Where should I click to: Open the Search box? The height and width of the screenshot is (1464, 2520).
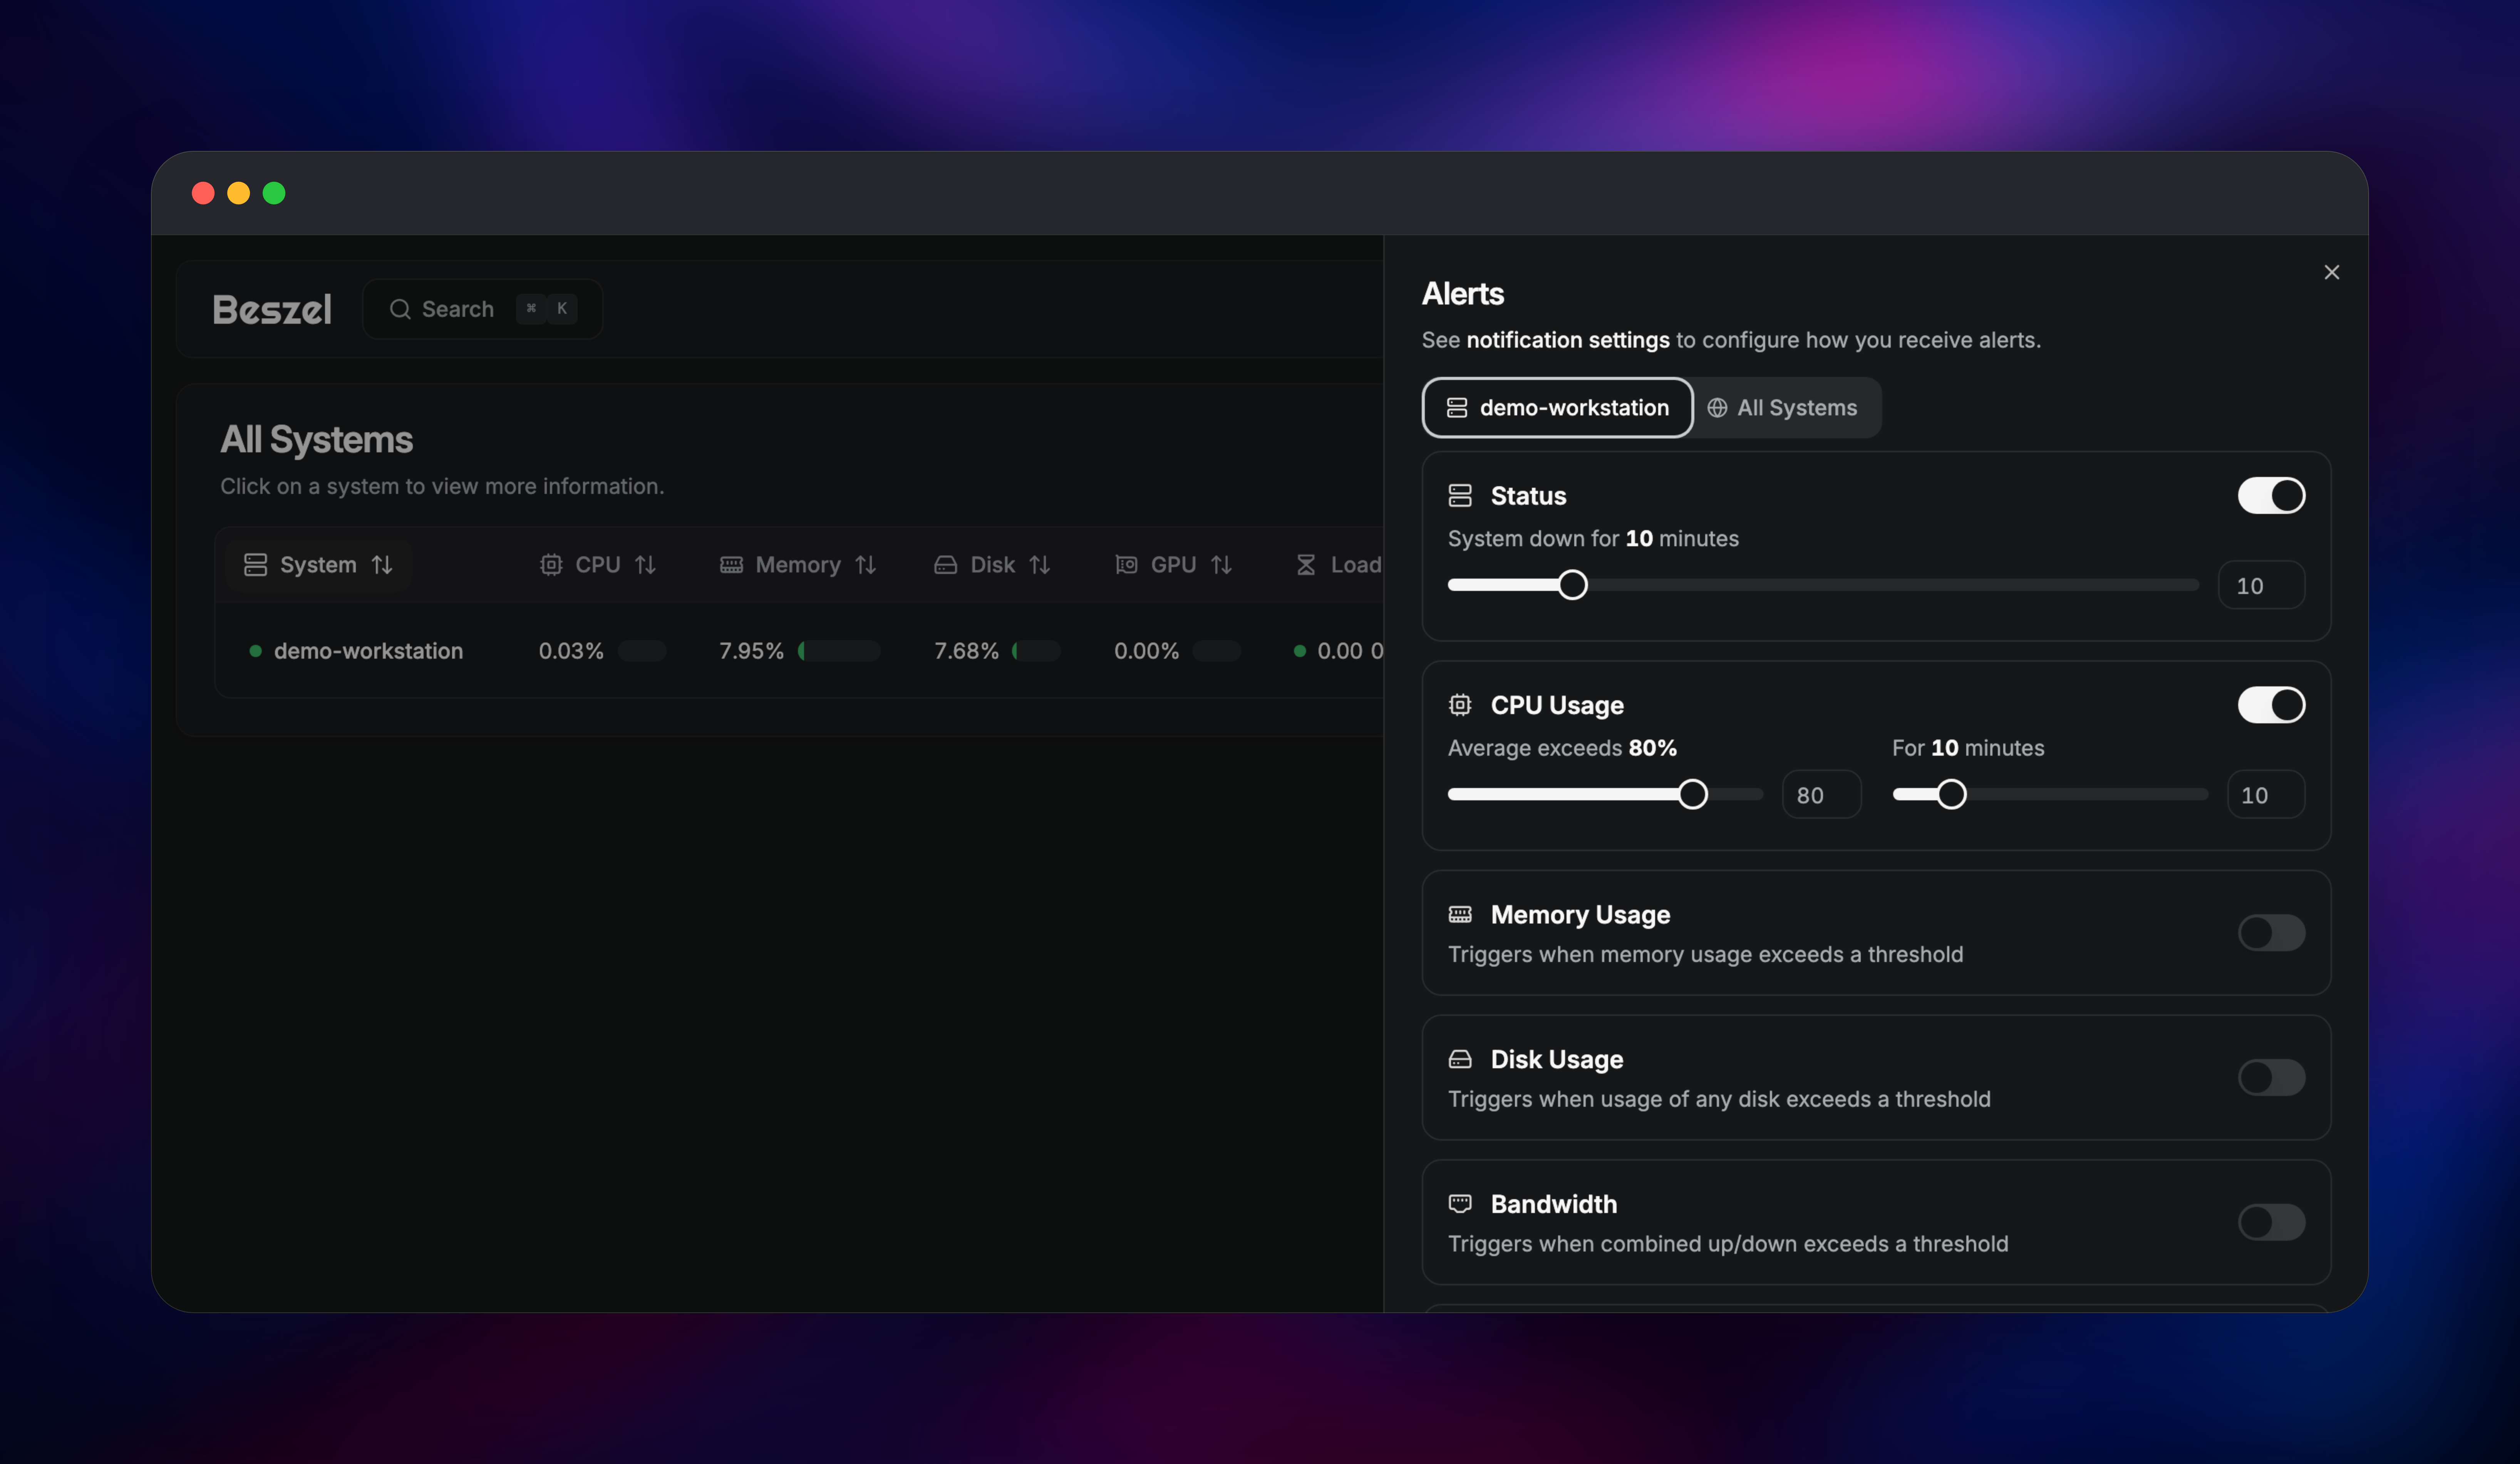482,309
